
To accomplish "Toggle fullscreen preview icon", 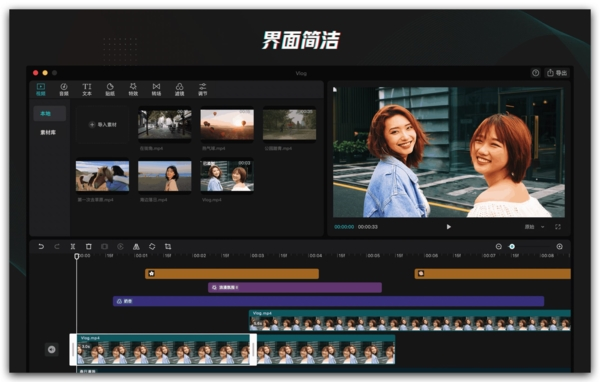I will tap(558, 227).
